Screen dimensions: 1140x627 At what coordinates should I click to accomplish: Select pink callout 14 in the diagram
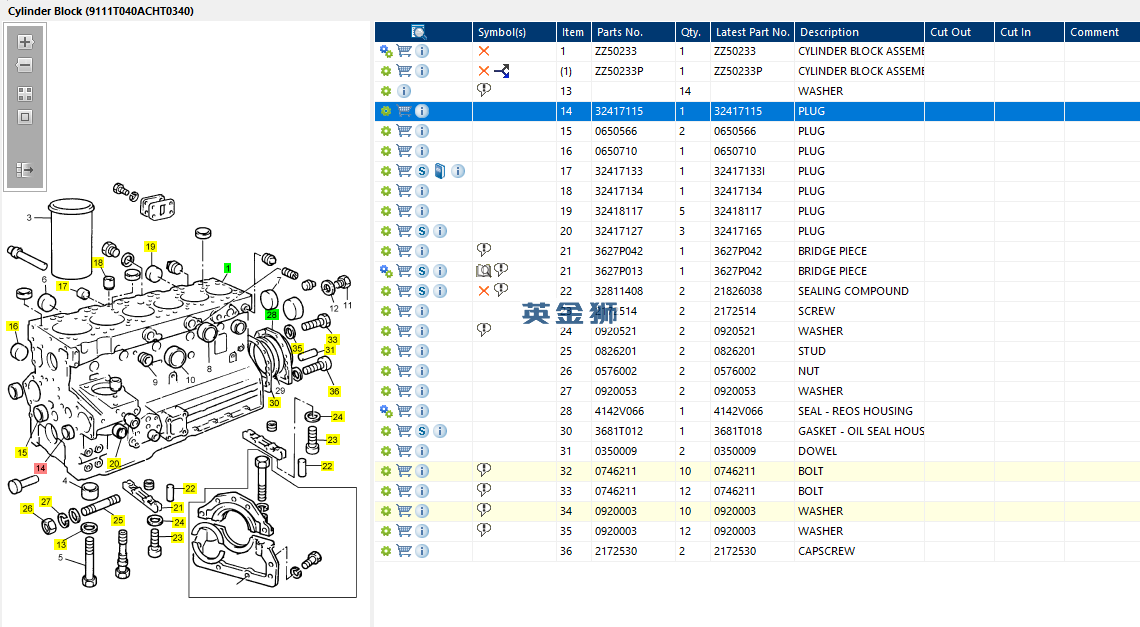[x=40, y=468]
